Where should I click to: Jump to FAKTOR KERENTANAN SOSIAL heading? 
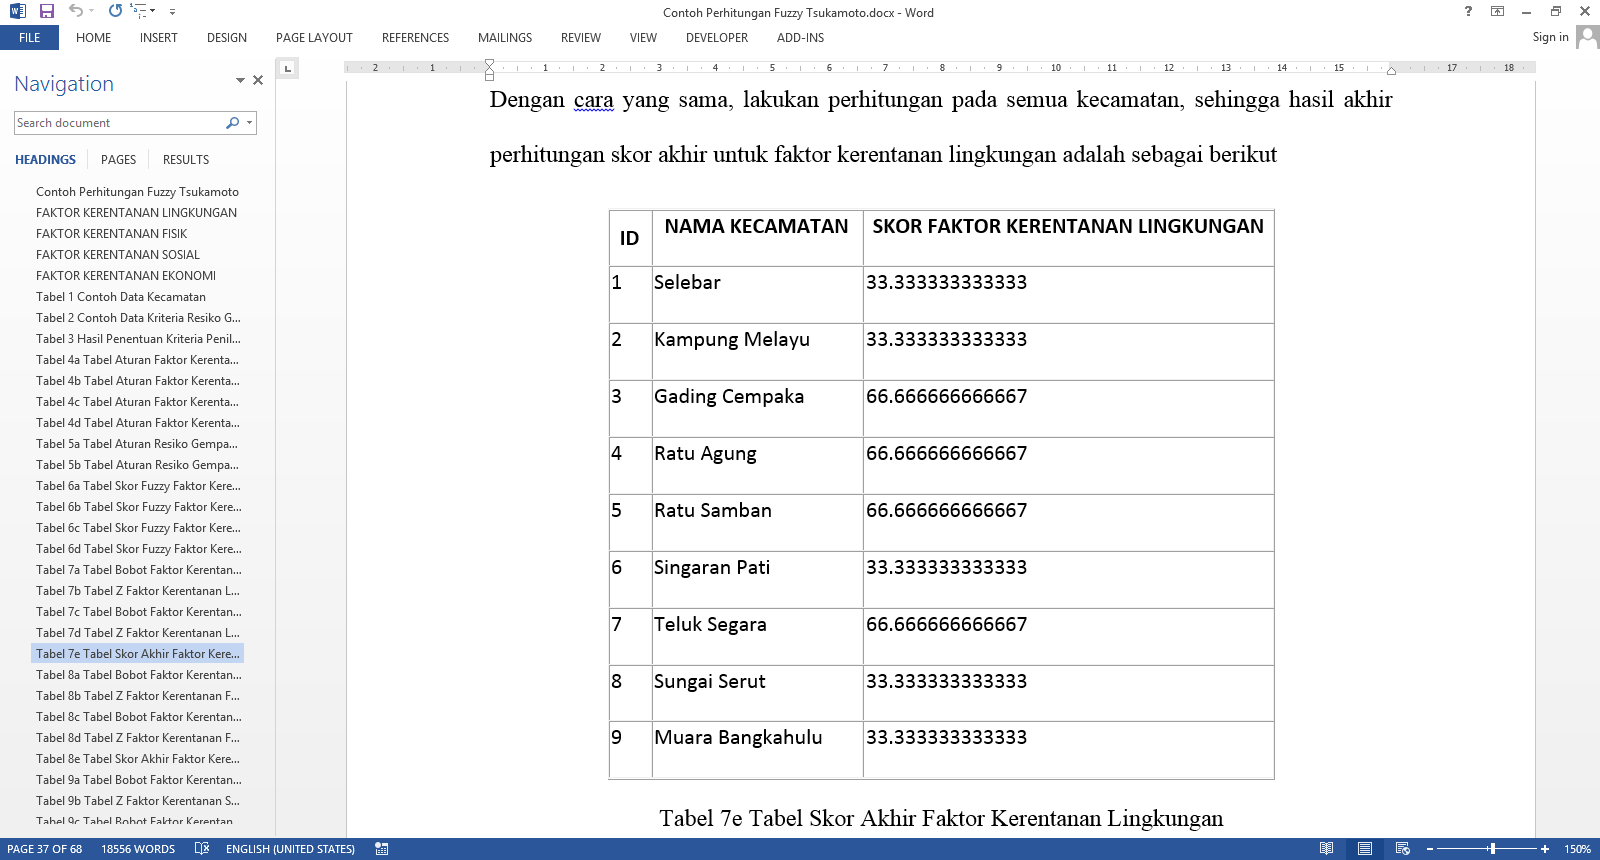coord(118,255)
